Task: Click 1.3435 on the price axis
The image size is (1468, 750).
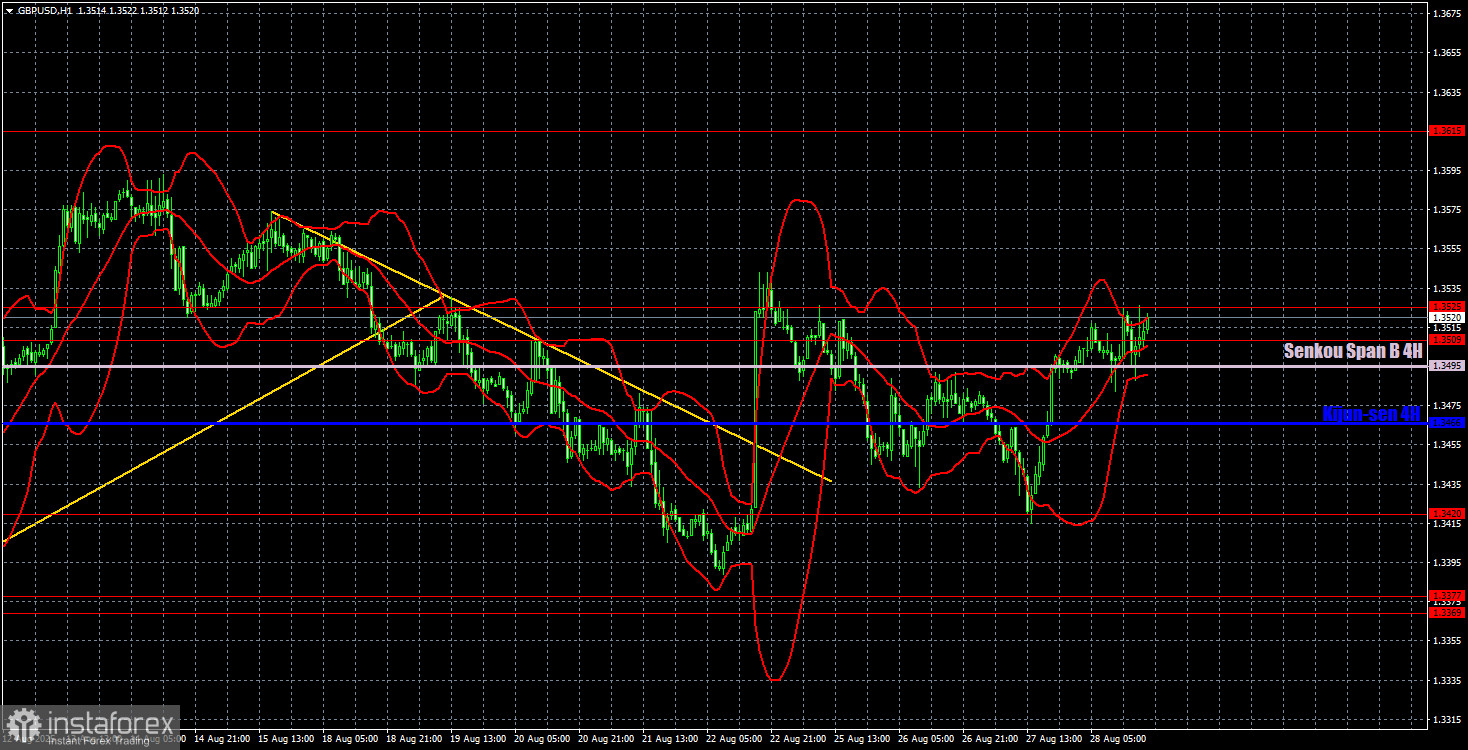Action: point(1447,484)
